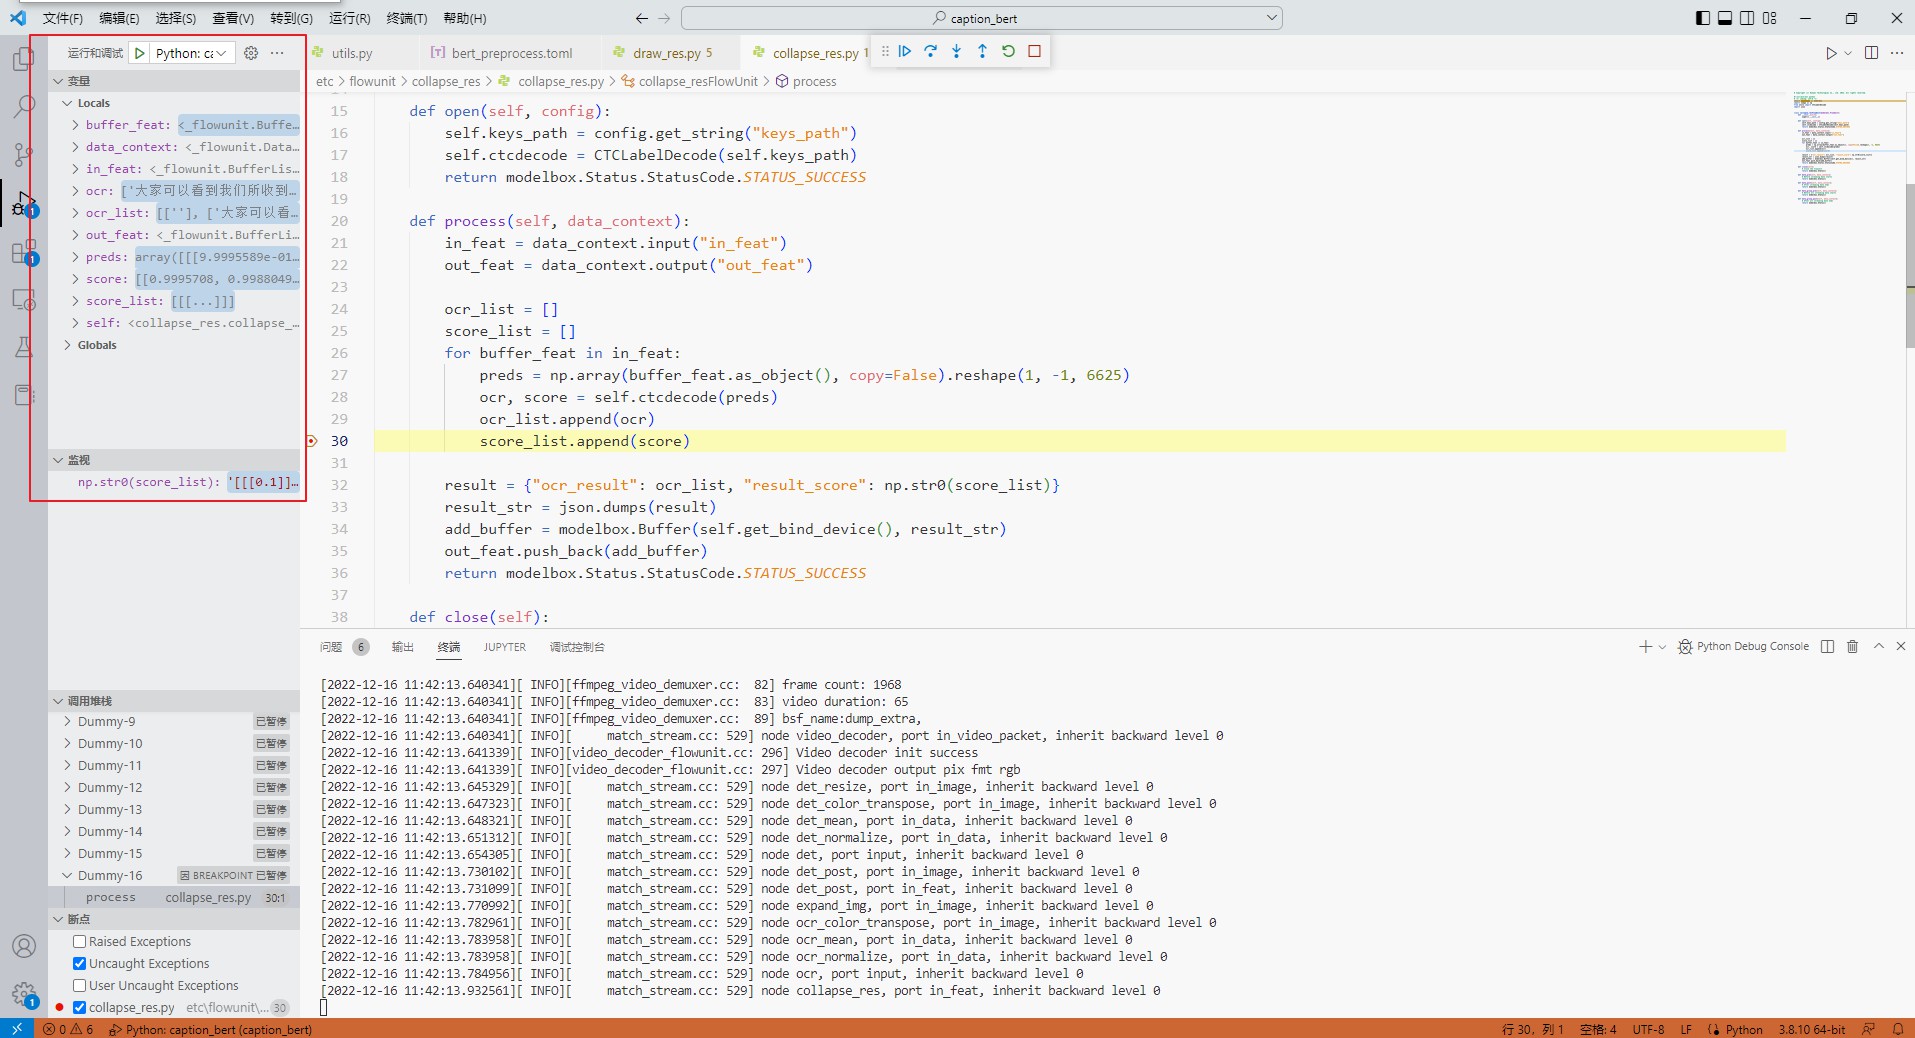Click the Step Out debug icon
Screen dimensions: 1915x1038
pos(982,51)
